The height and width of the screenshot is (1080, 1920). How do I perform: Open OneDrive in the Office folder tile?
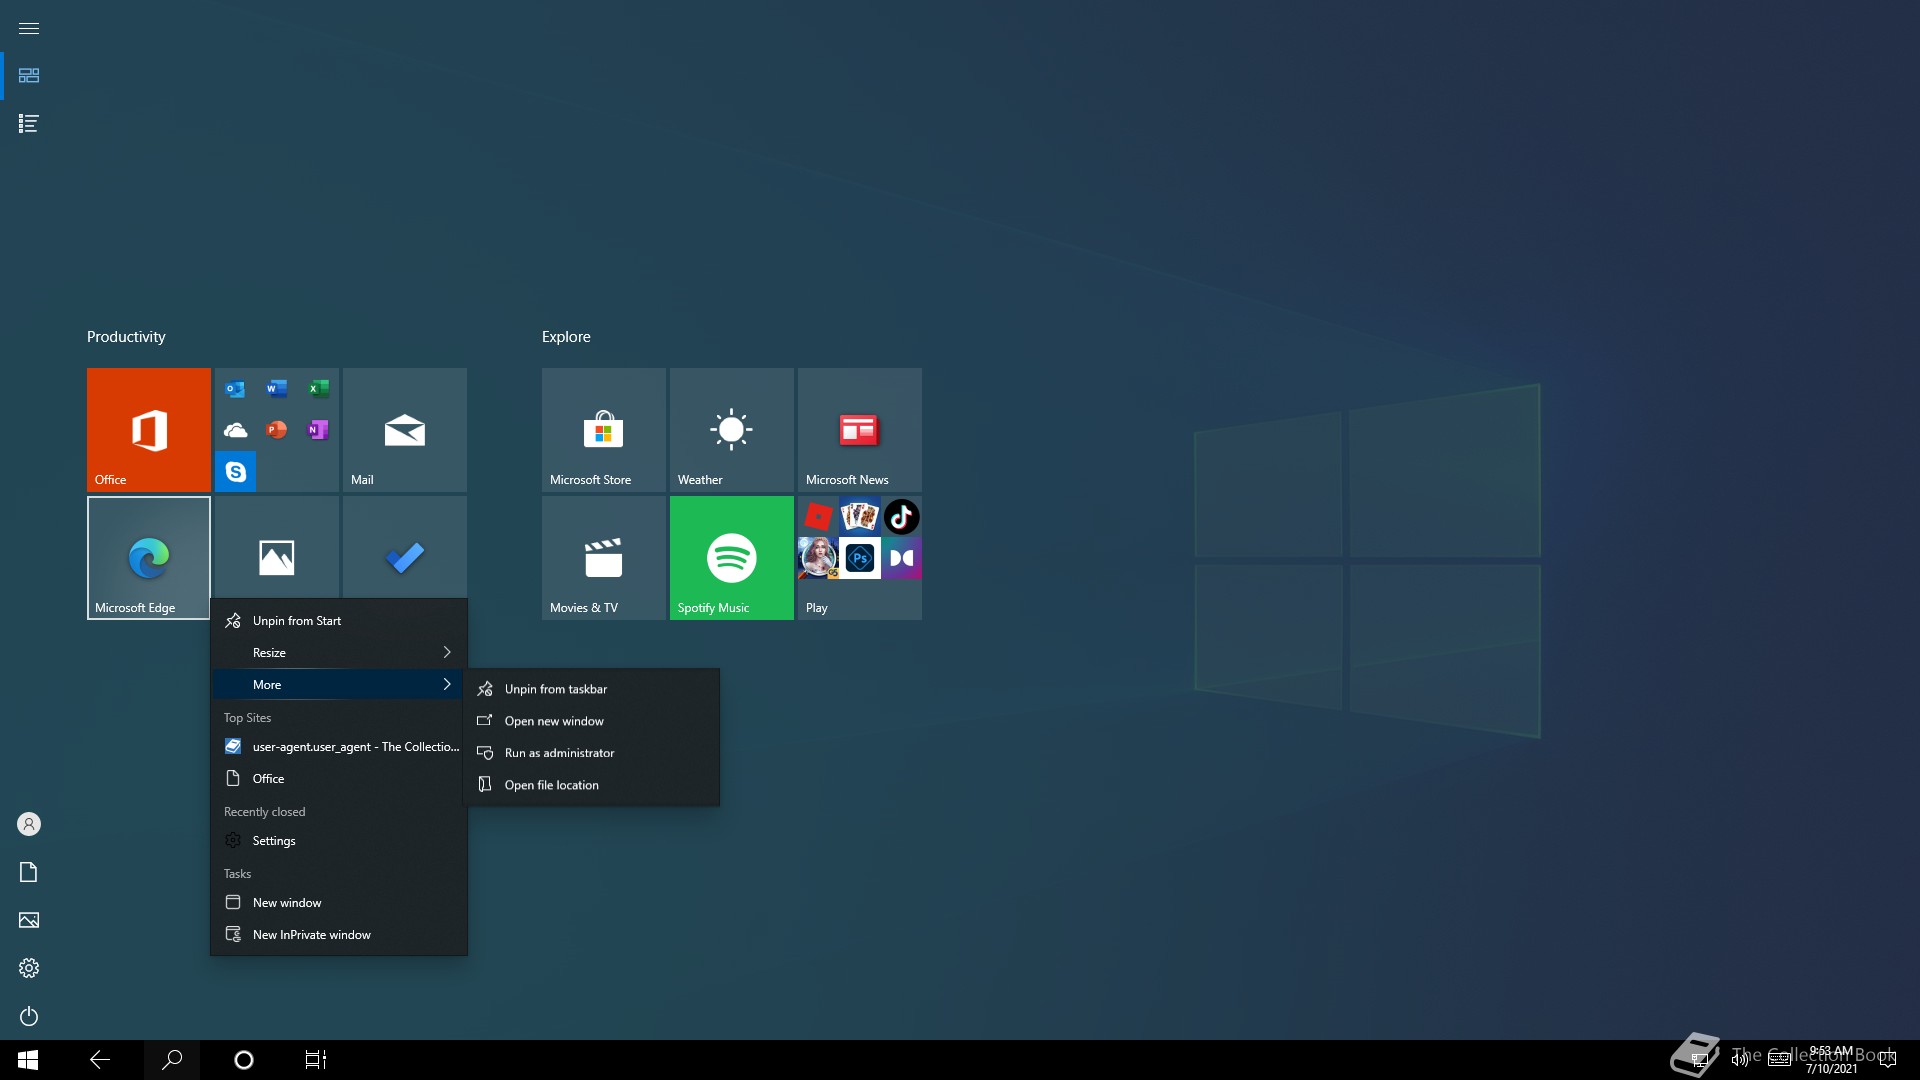point(236,430)
